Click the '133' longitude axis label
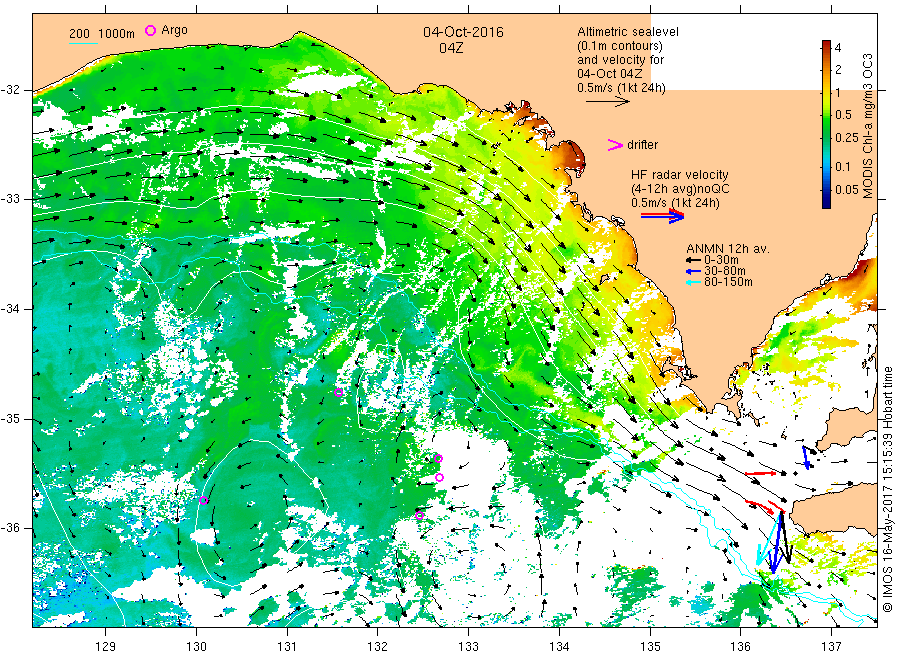Image resolution: width=900 pixels, height=660 pixels. point(468,647)
